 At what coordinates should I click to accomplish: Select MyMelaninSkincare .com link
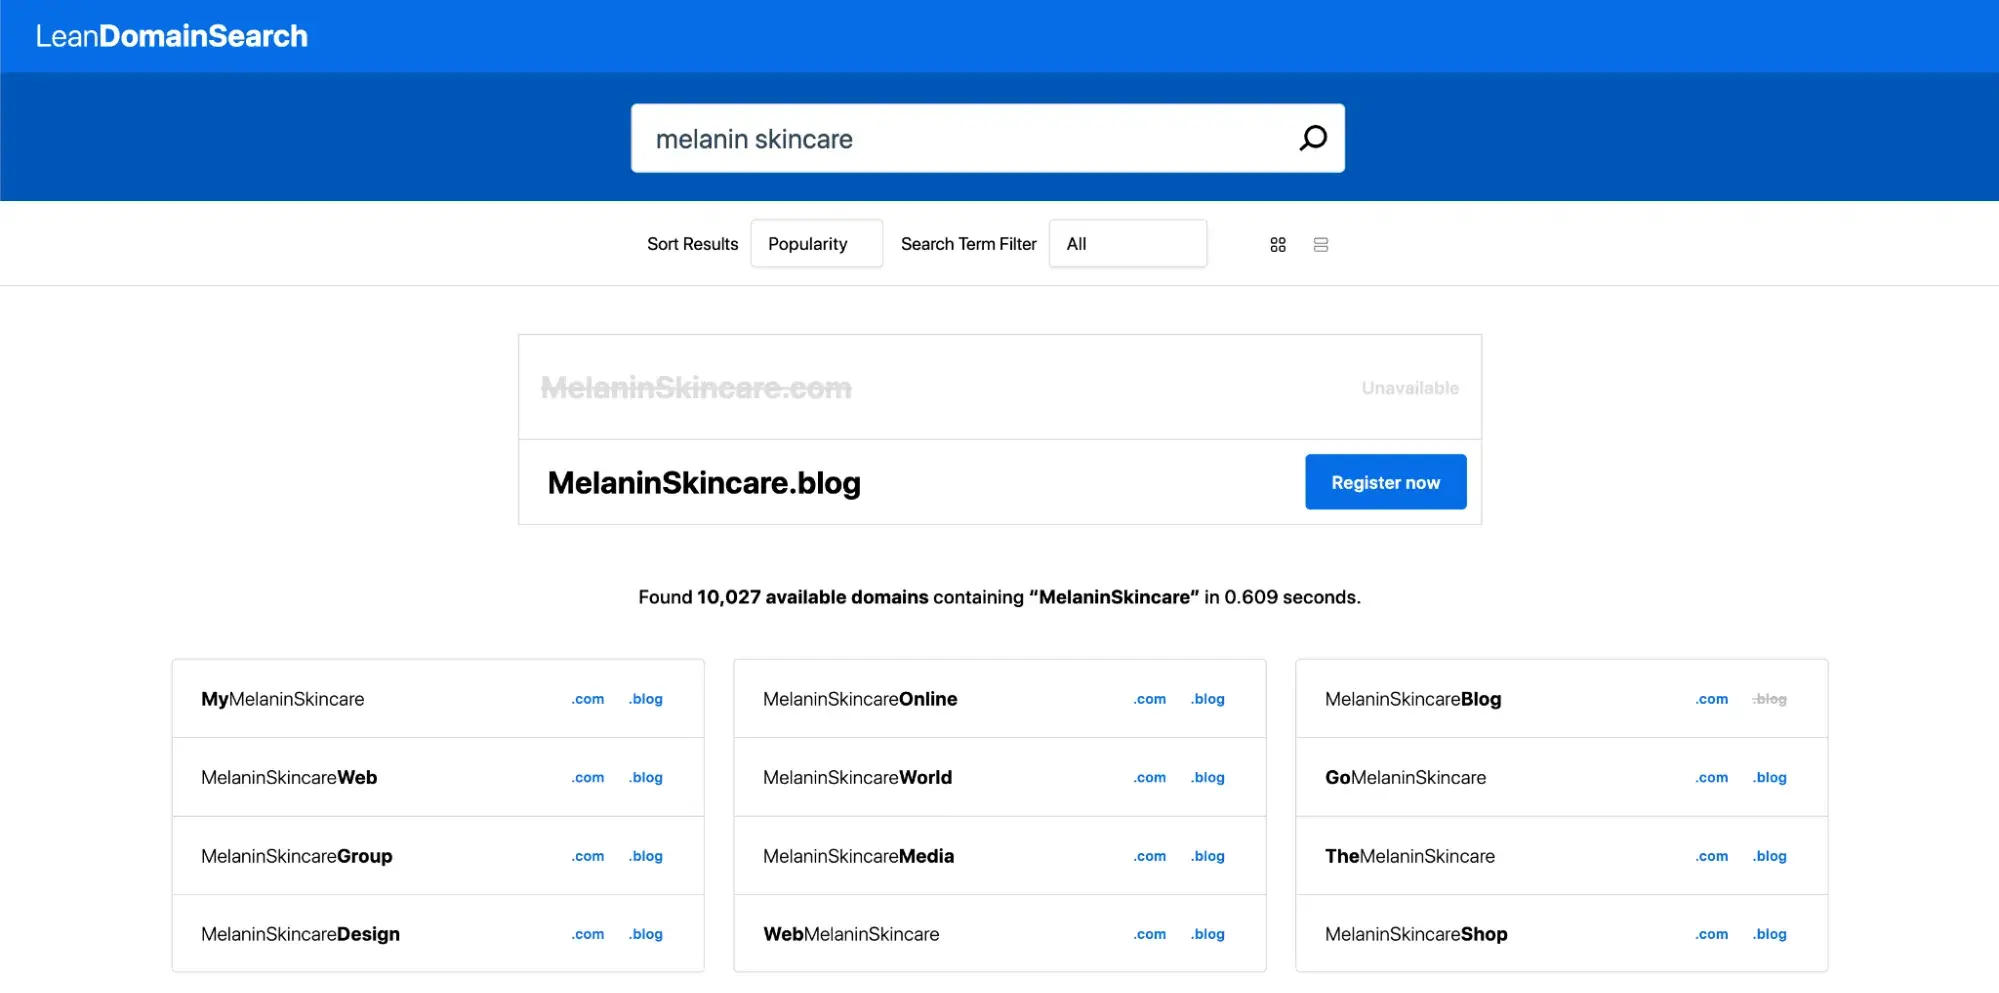tap(588, 699)
